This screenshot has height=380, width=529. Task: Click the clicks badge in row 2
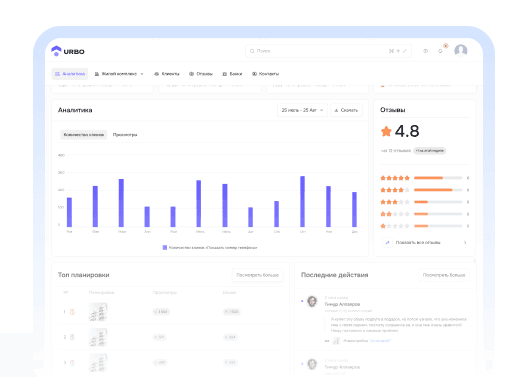pyautogui.click(x=230, y=337)
